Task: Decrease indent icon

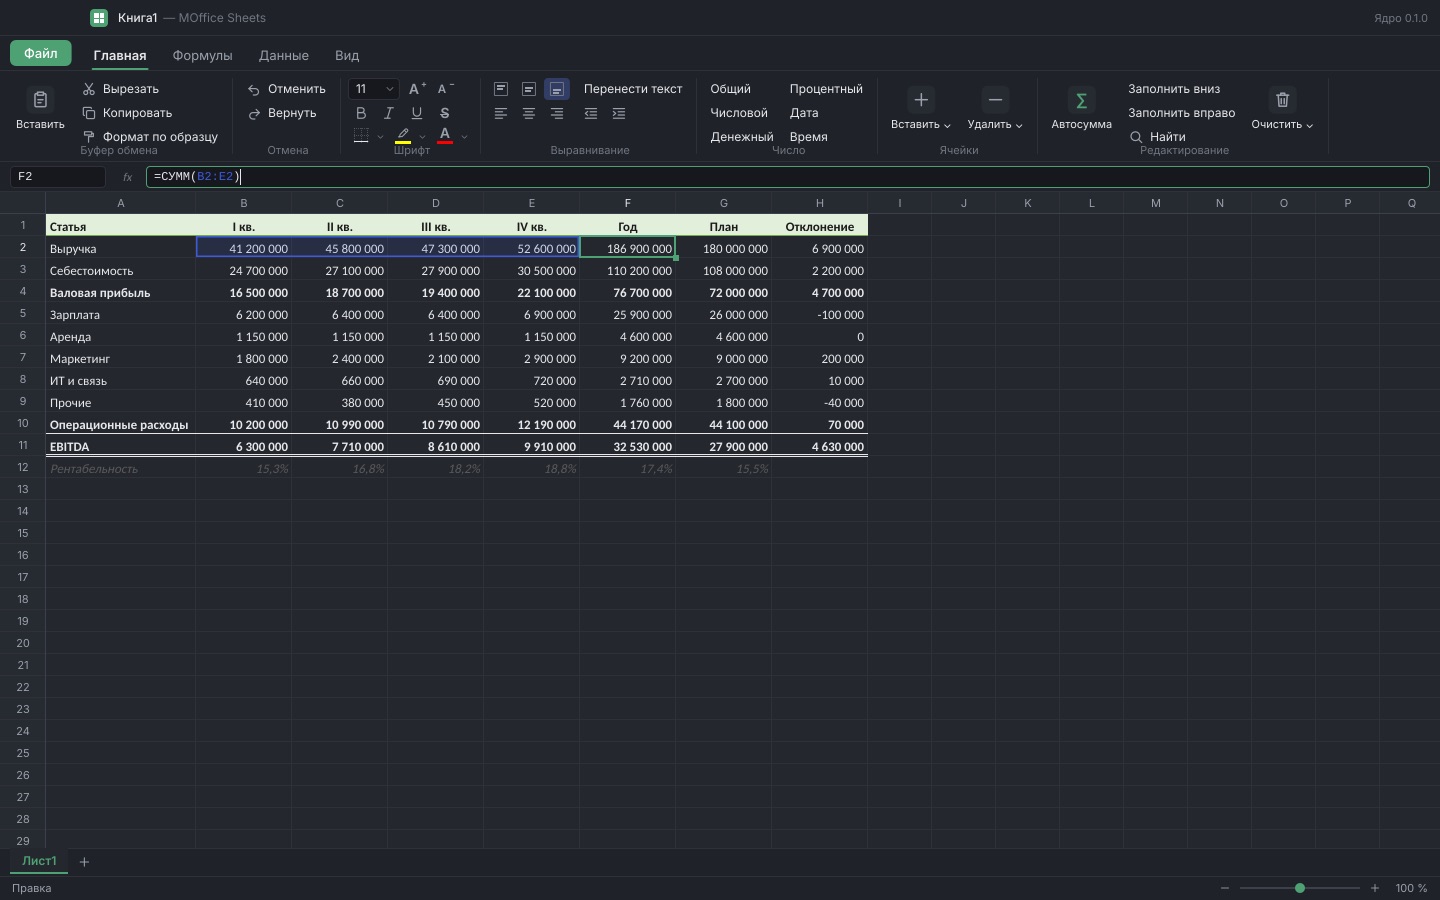Action: coord(591,113)
